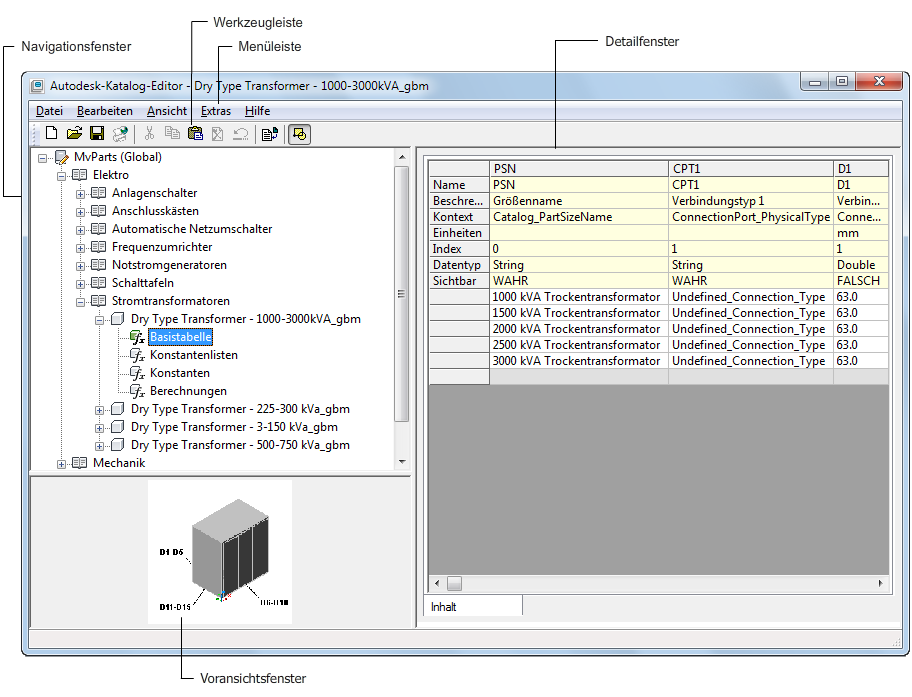This screenshot has height=697, width=912.
Task: Expand the Anlagenschalter node
Action: coord(80,194)
